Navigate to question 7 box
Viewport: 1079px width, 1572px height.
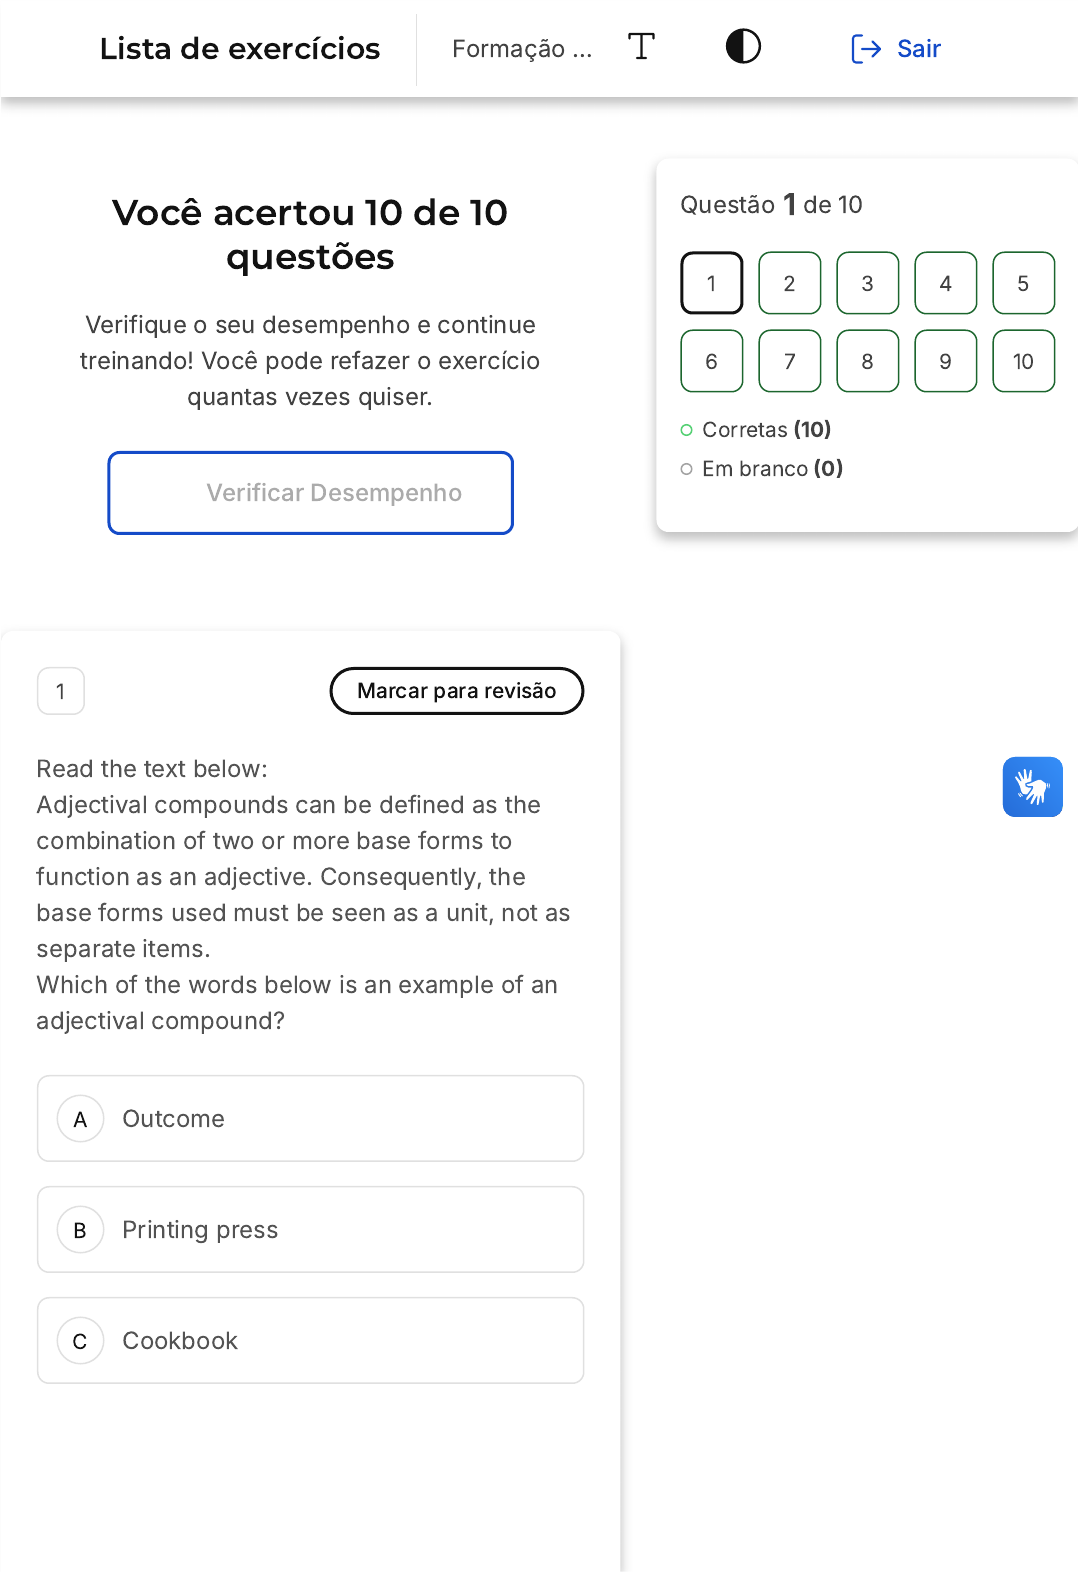click(x=789, y=361)
